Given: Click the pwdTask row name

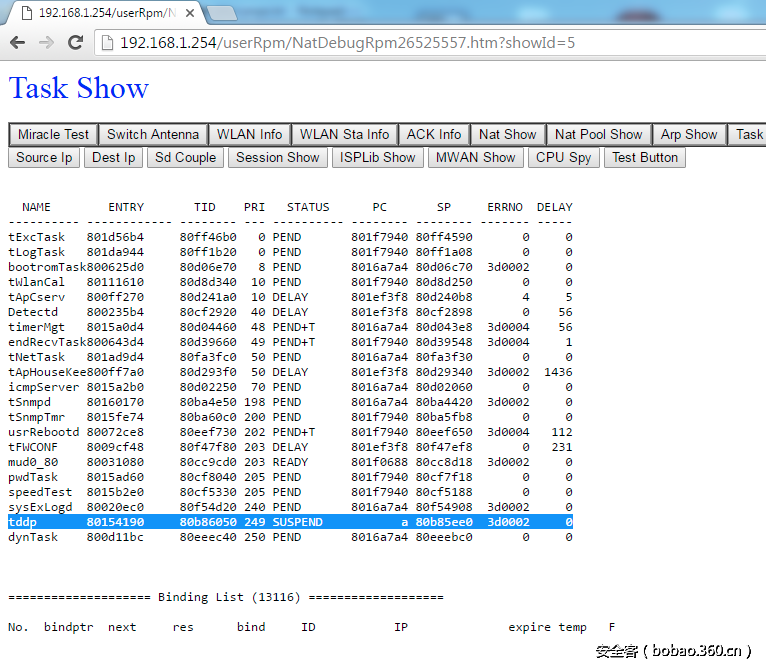Looking at the screenshot, I should tap(33, 477).
